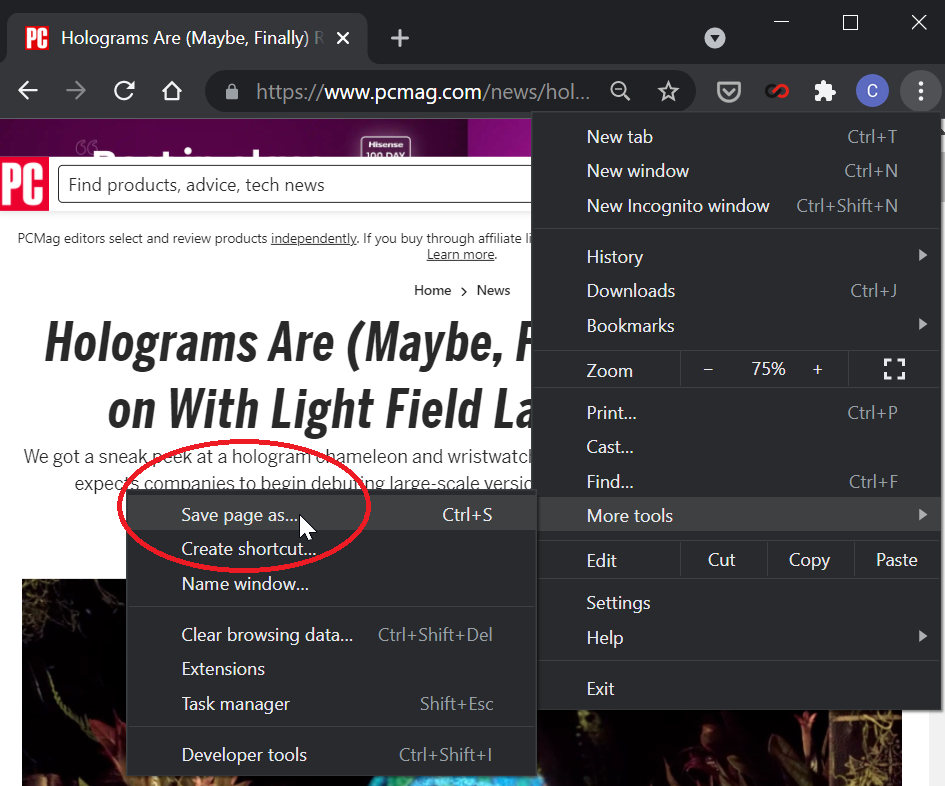Choose Cast... from the menu
The width and height of the screenshot is (945, 786).
[738, 447]
